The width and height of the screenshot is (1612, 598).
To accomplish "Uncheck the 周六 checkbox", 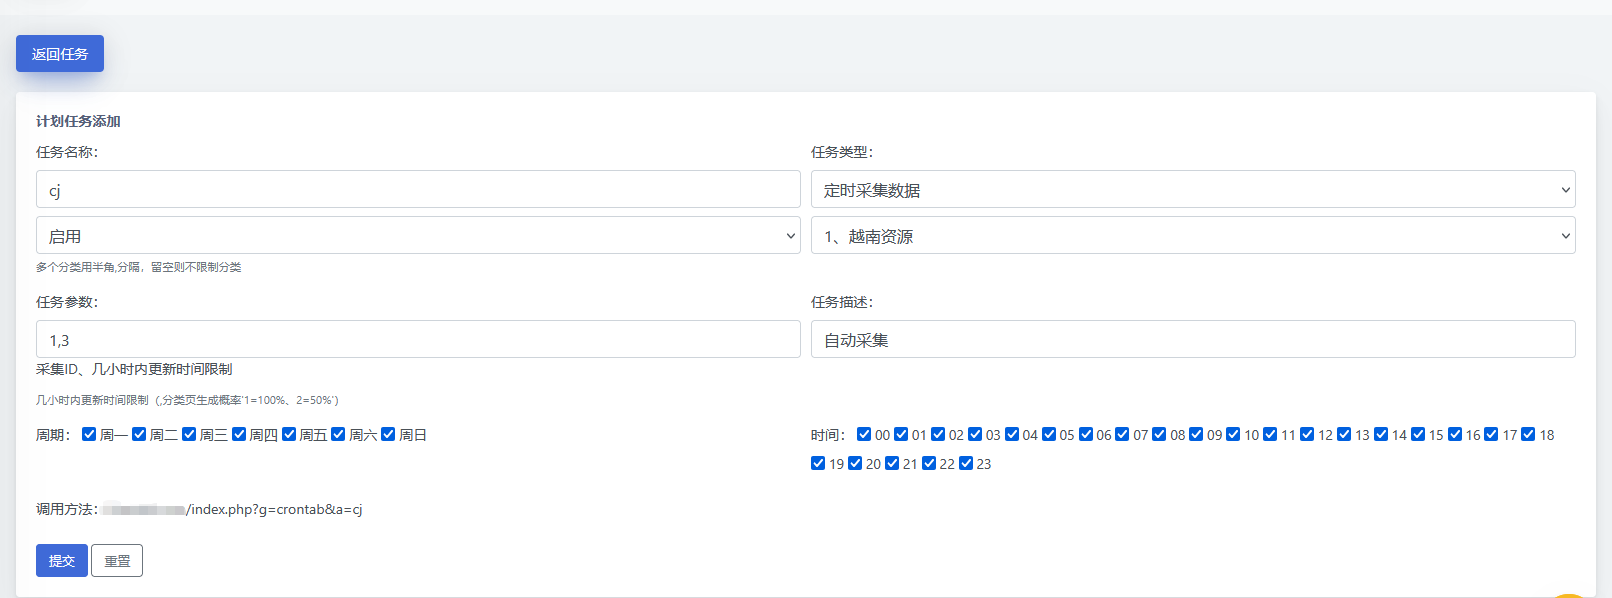I will click(x=338, y=434).
